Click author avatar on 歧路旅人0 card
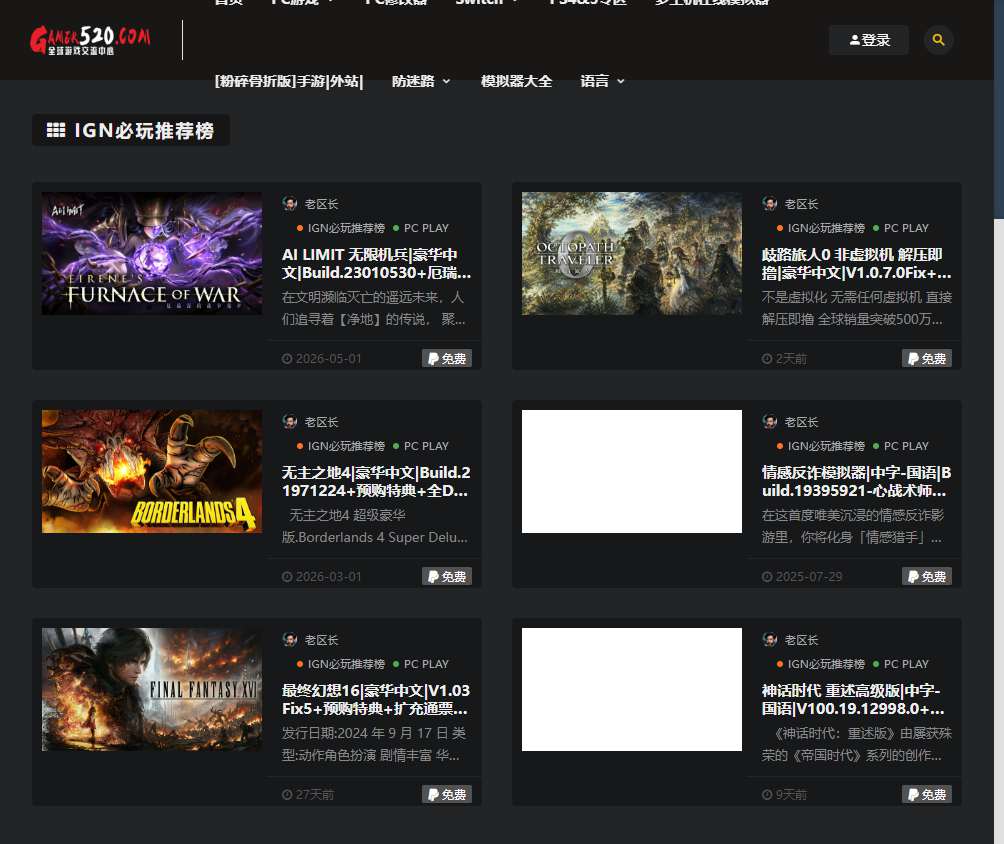Screen dimensions: 1004x844 click(x=770, y=204)
